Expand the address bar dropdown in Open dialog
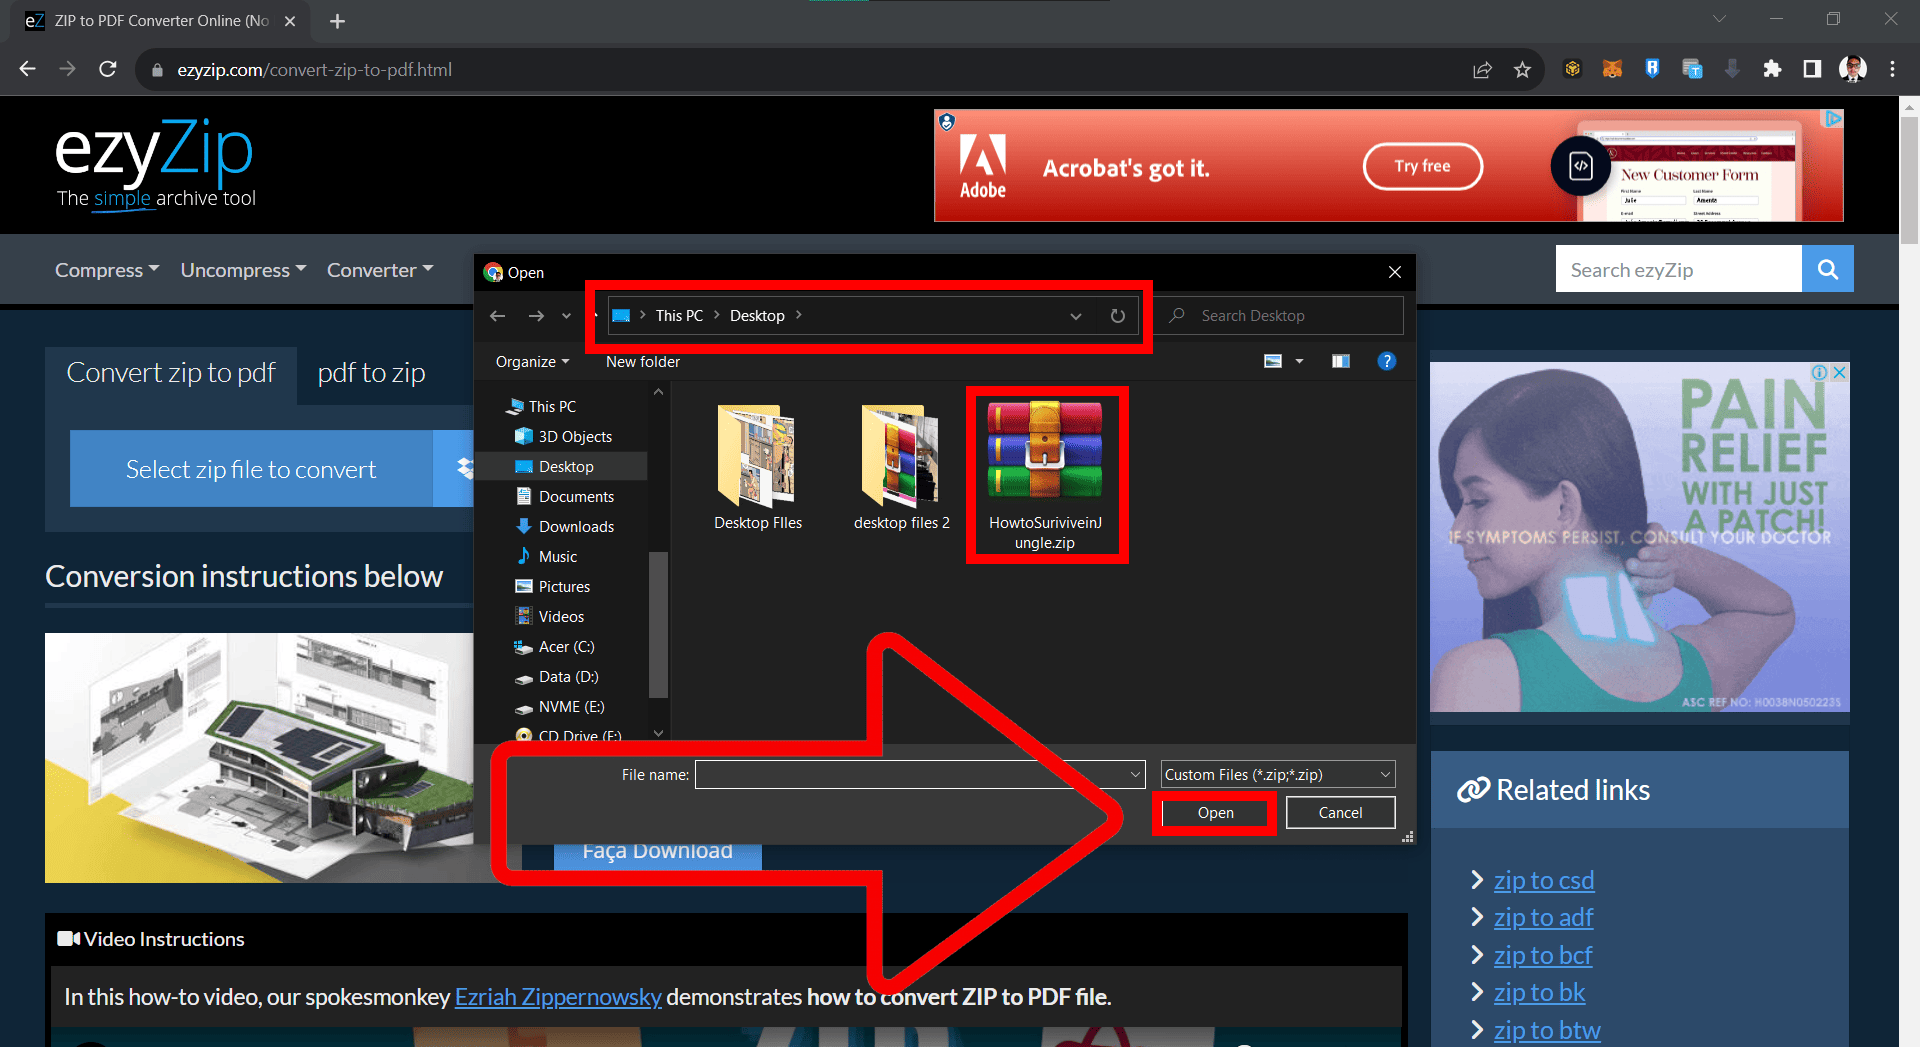This screenshot has width=1920, height=1047. pos(1076,315)
